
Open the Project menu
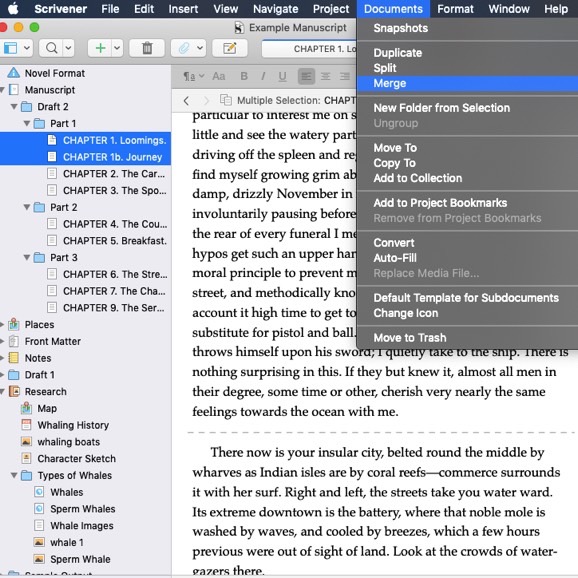[331, 8]
